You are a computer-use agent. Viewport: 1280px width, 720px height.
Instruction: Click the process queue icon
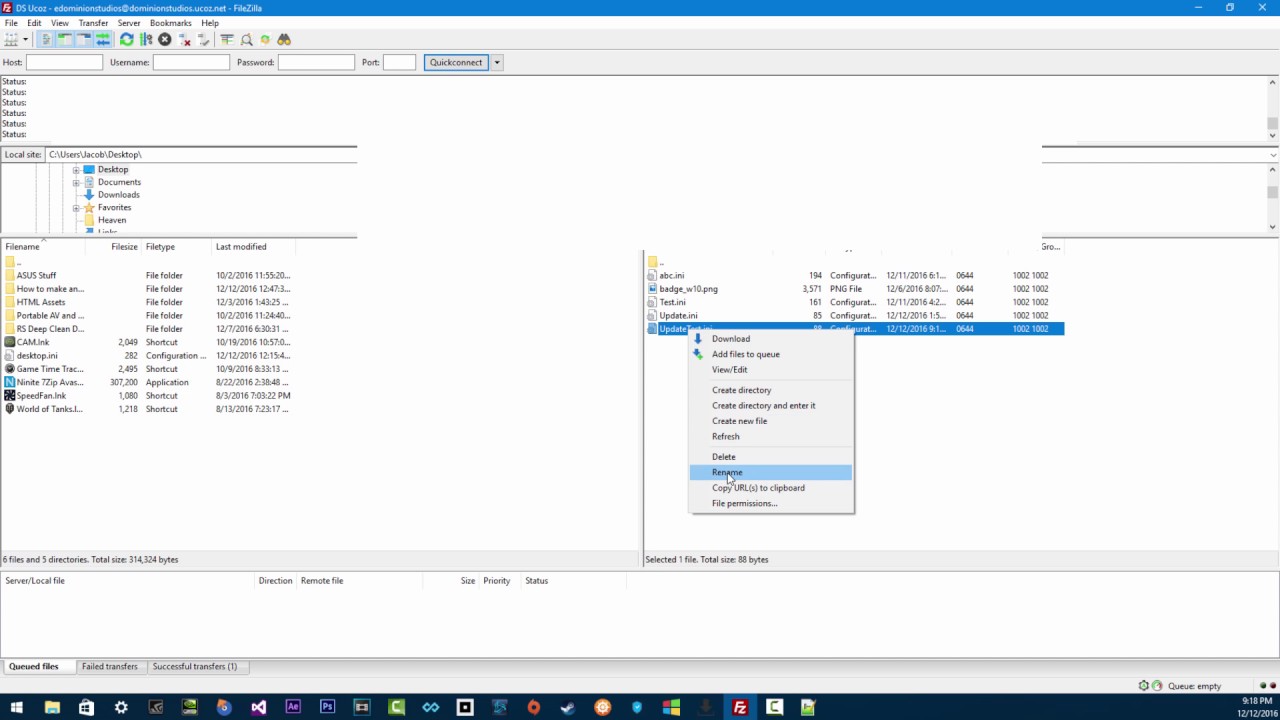(146, 39)
